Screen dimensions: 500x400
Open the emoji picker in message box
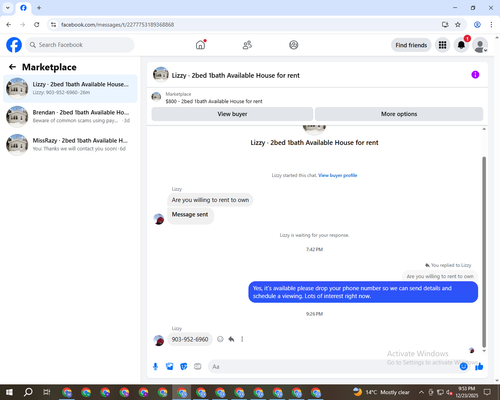(x=463, y=367)
